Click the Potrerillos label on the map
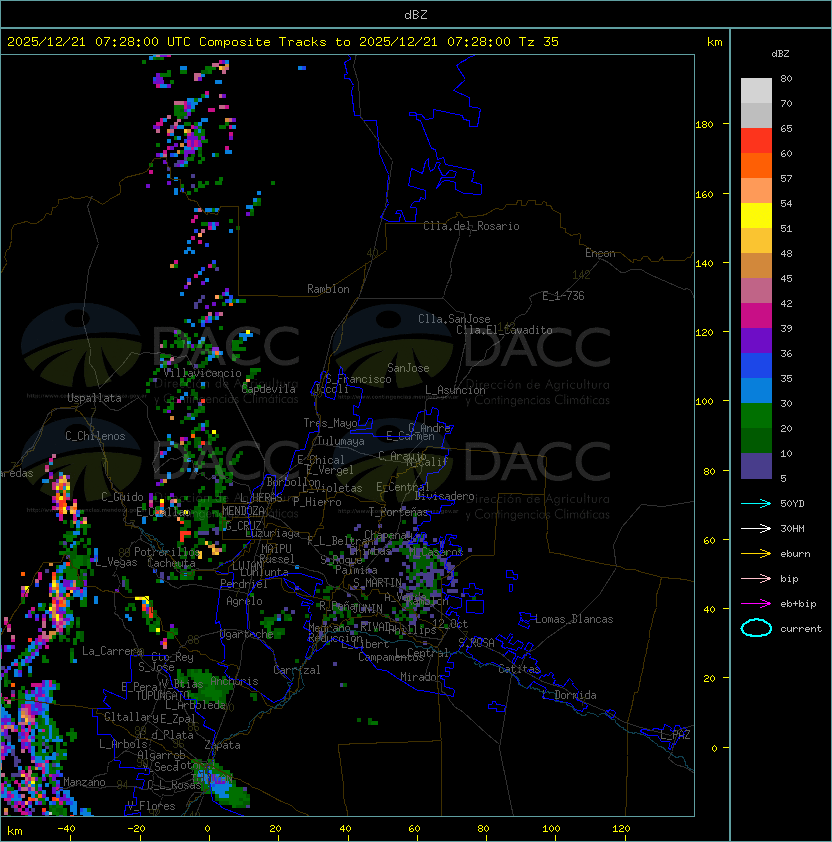 [167, 552]
